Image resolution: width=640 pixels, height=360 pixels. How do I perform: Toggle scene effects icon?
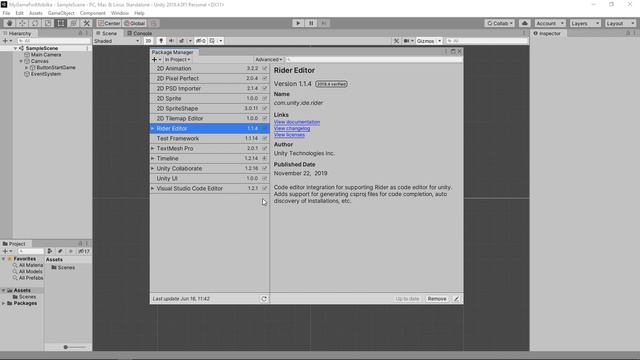pyautogui.click(x=182, y=41)
